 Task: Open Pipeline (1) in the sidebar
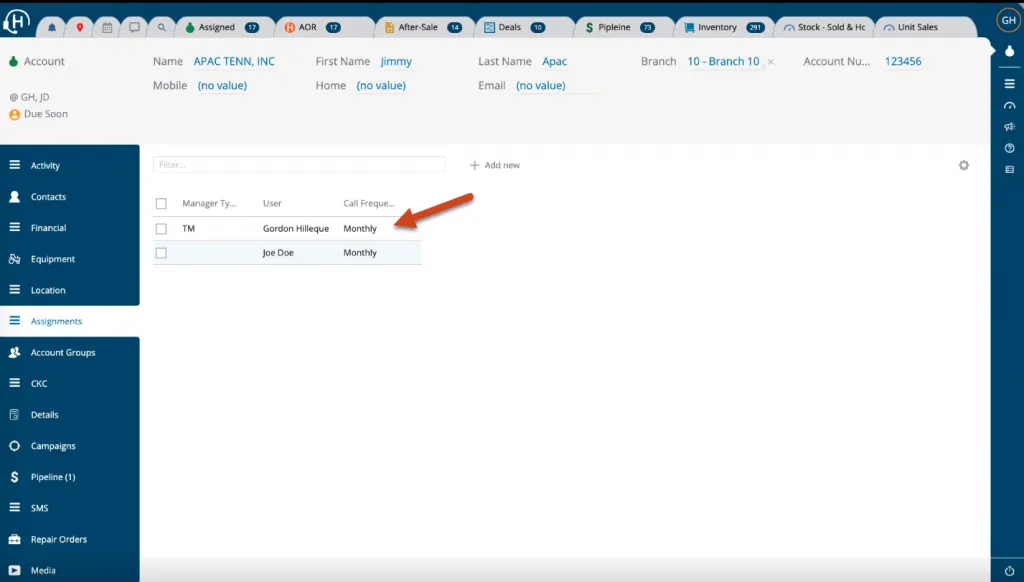click(69, 477)
